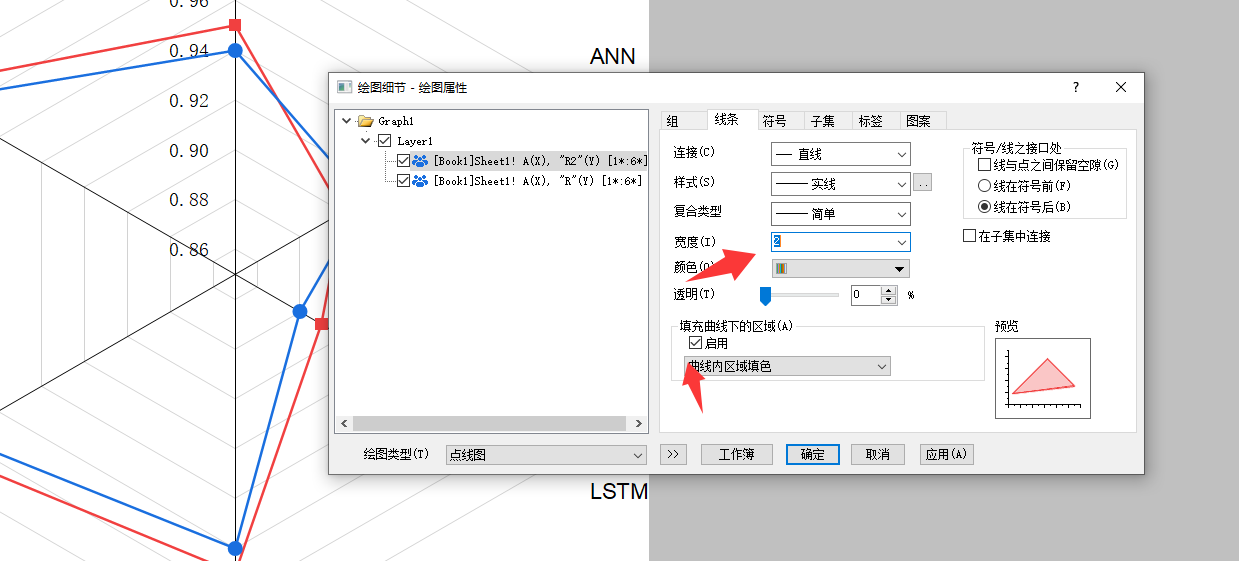Click the line color swatch preview
1239x561 pixels.
tap(781, 268)
